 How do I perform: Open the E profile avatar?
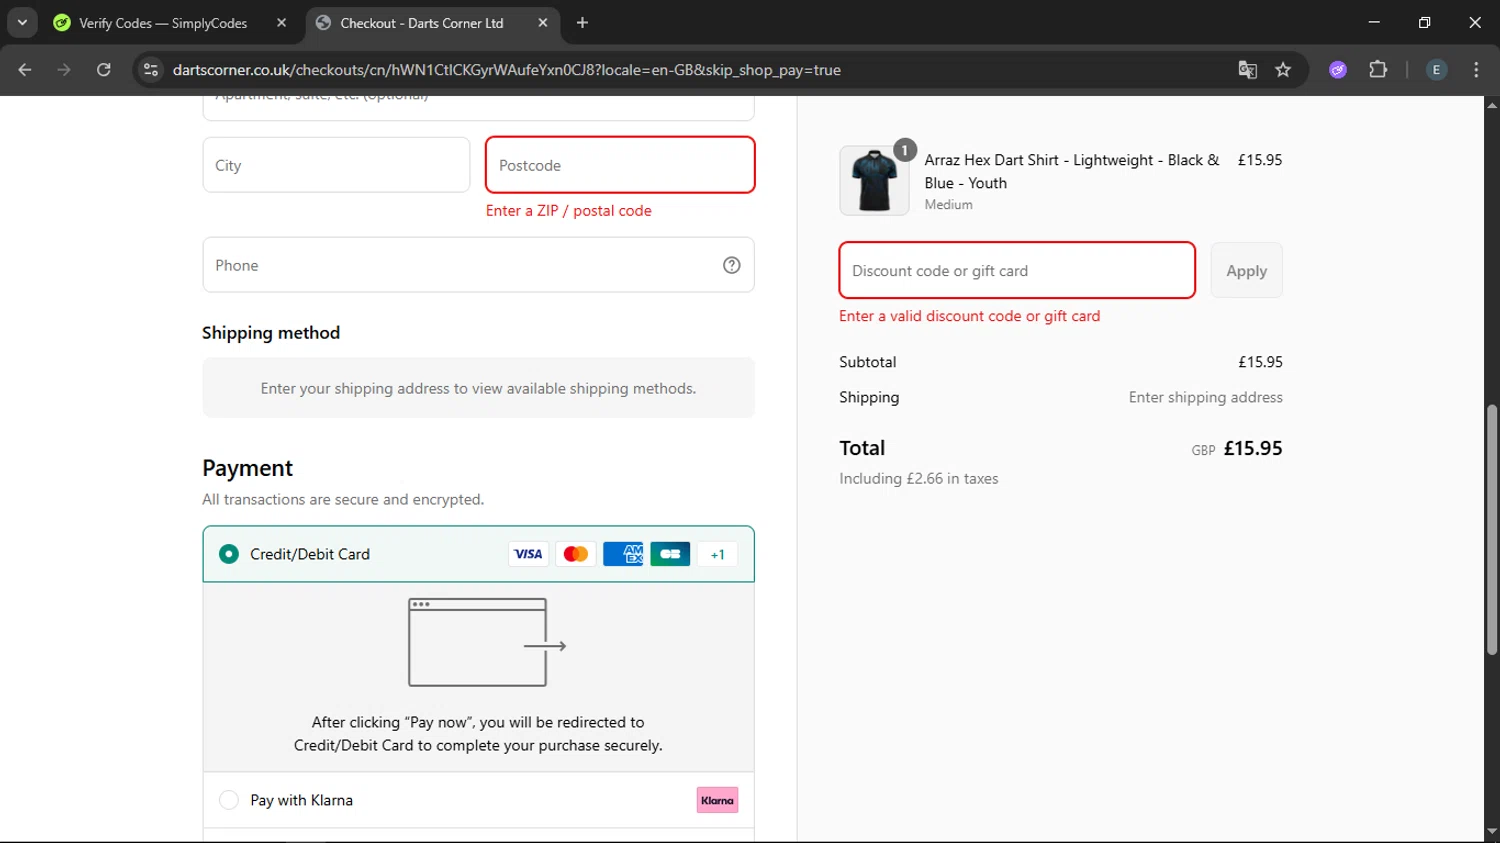click(1436, 70)
